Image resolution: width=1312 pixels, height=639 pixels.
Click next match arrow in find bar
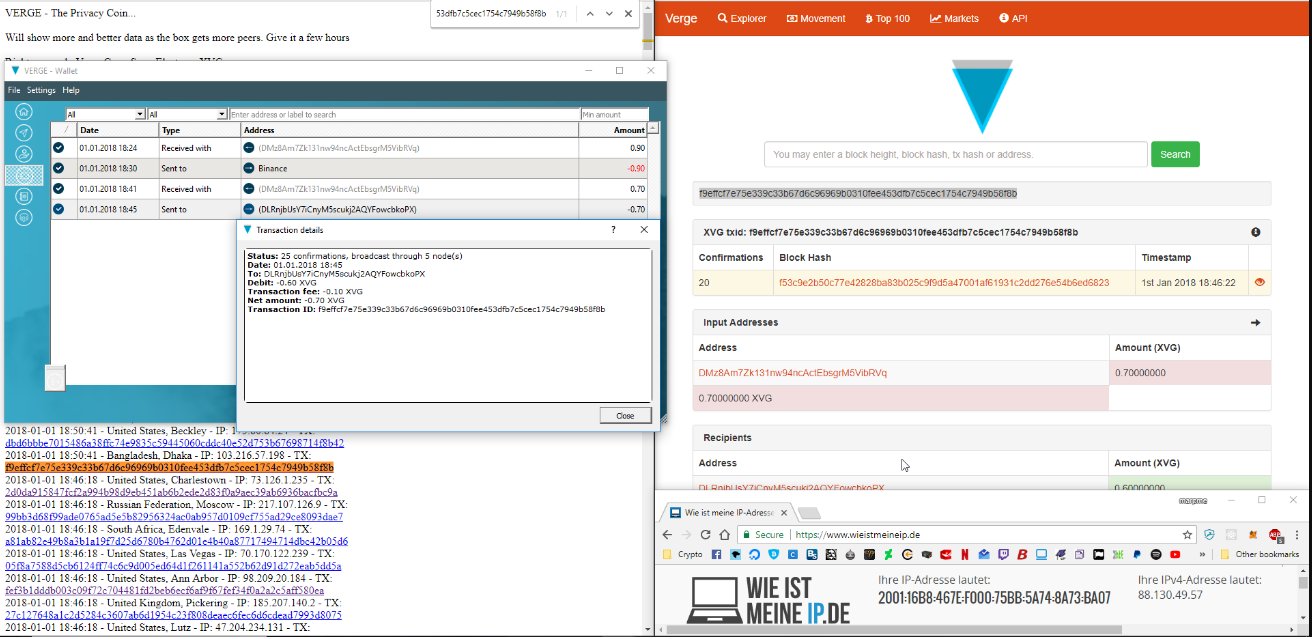click(610, 14)
